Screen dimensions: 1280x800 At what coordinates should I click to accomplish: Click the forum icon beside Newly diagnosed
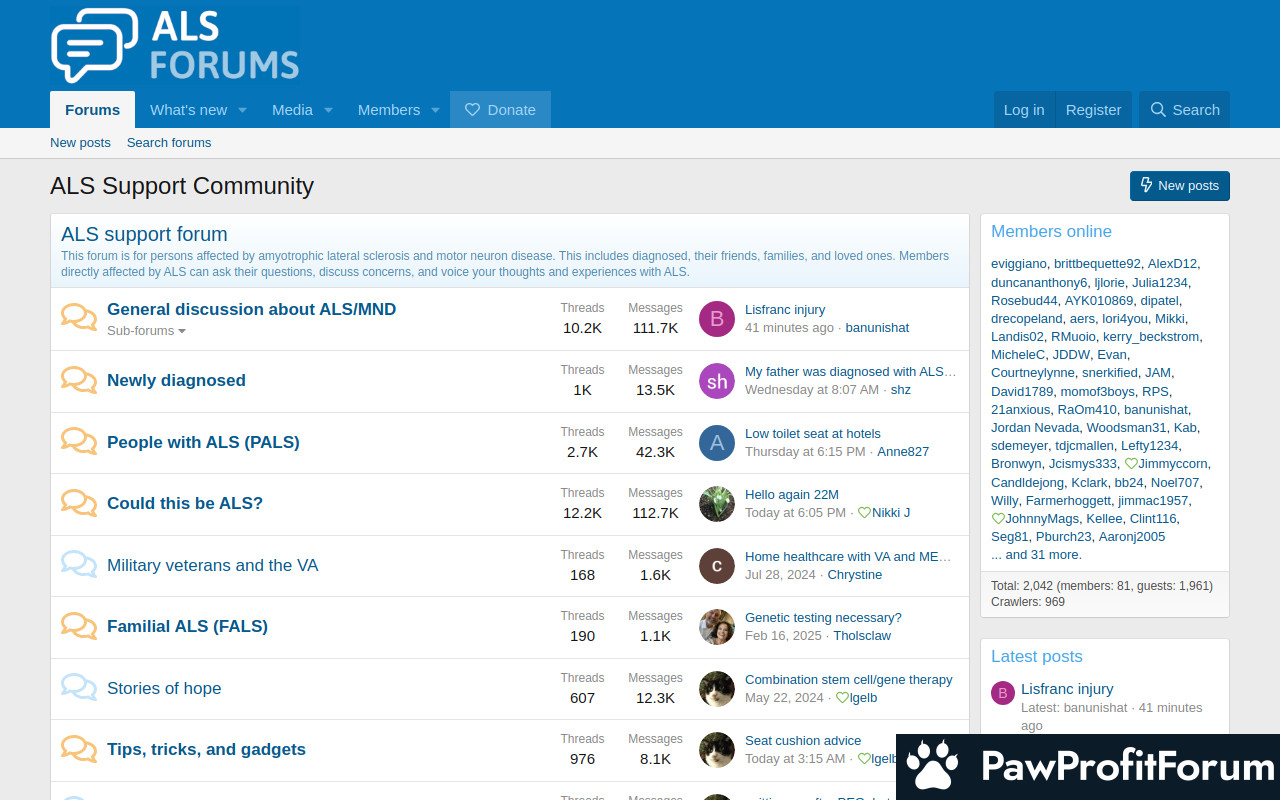[79, 380]
